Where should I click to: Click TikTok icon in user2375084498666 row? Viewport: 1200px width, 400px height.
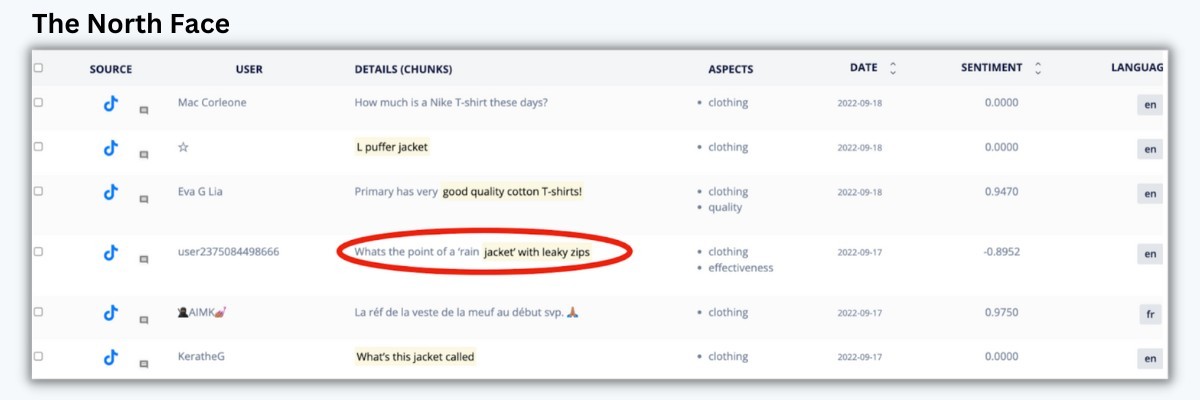click(x=111, y=253)
